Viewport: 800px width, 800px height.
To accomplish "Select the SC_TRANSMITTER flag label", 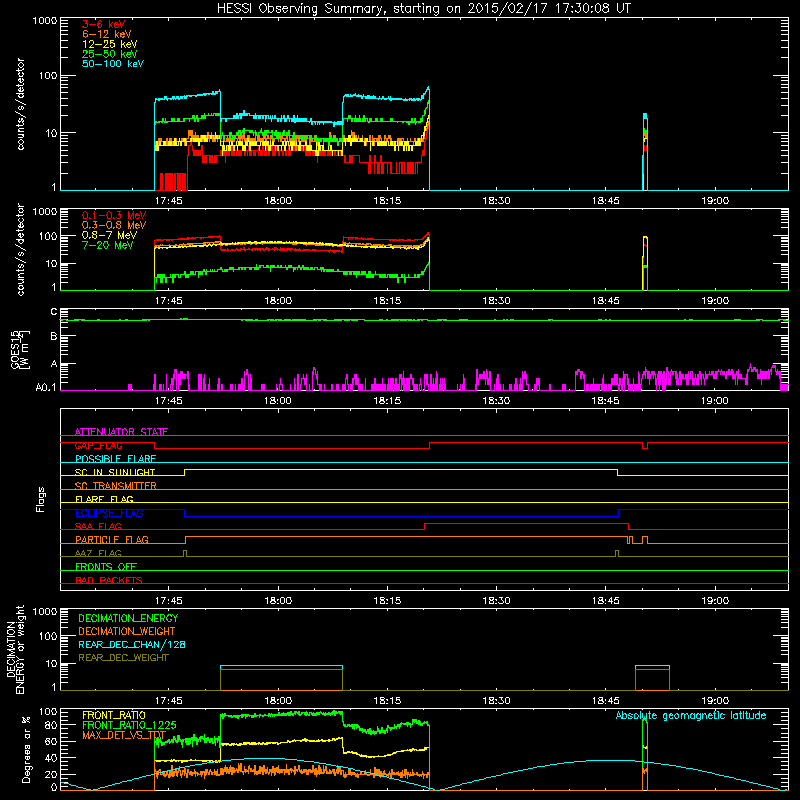I will coord(116,486).
